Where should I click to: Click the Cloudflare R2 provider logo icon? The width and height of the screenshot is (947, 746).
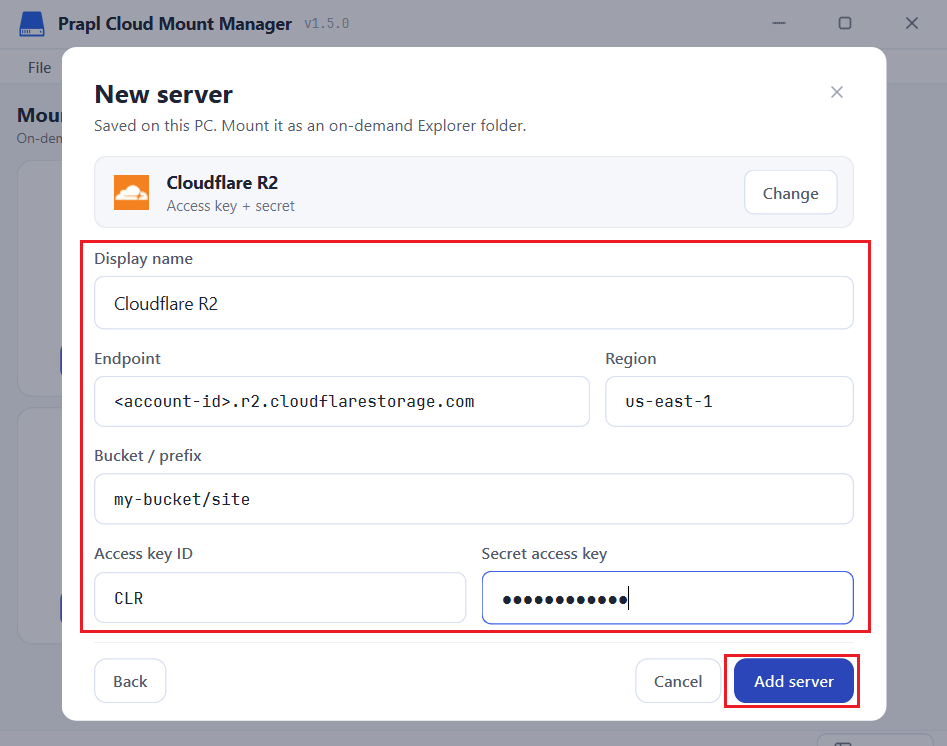coord(132,193)
